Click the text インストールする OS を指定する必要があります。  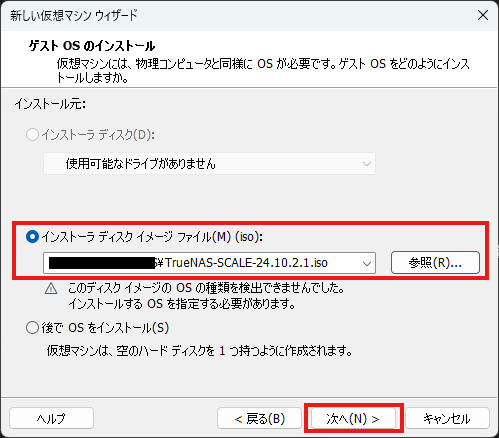point(182,304)
